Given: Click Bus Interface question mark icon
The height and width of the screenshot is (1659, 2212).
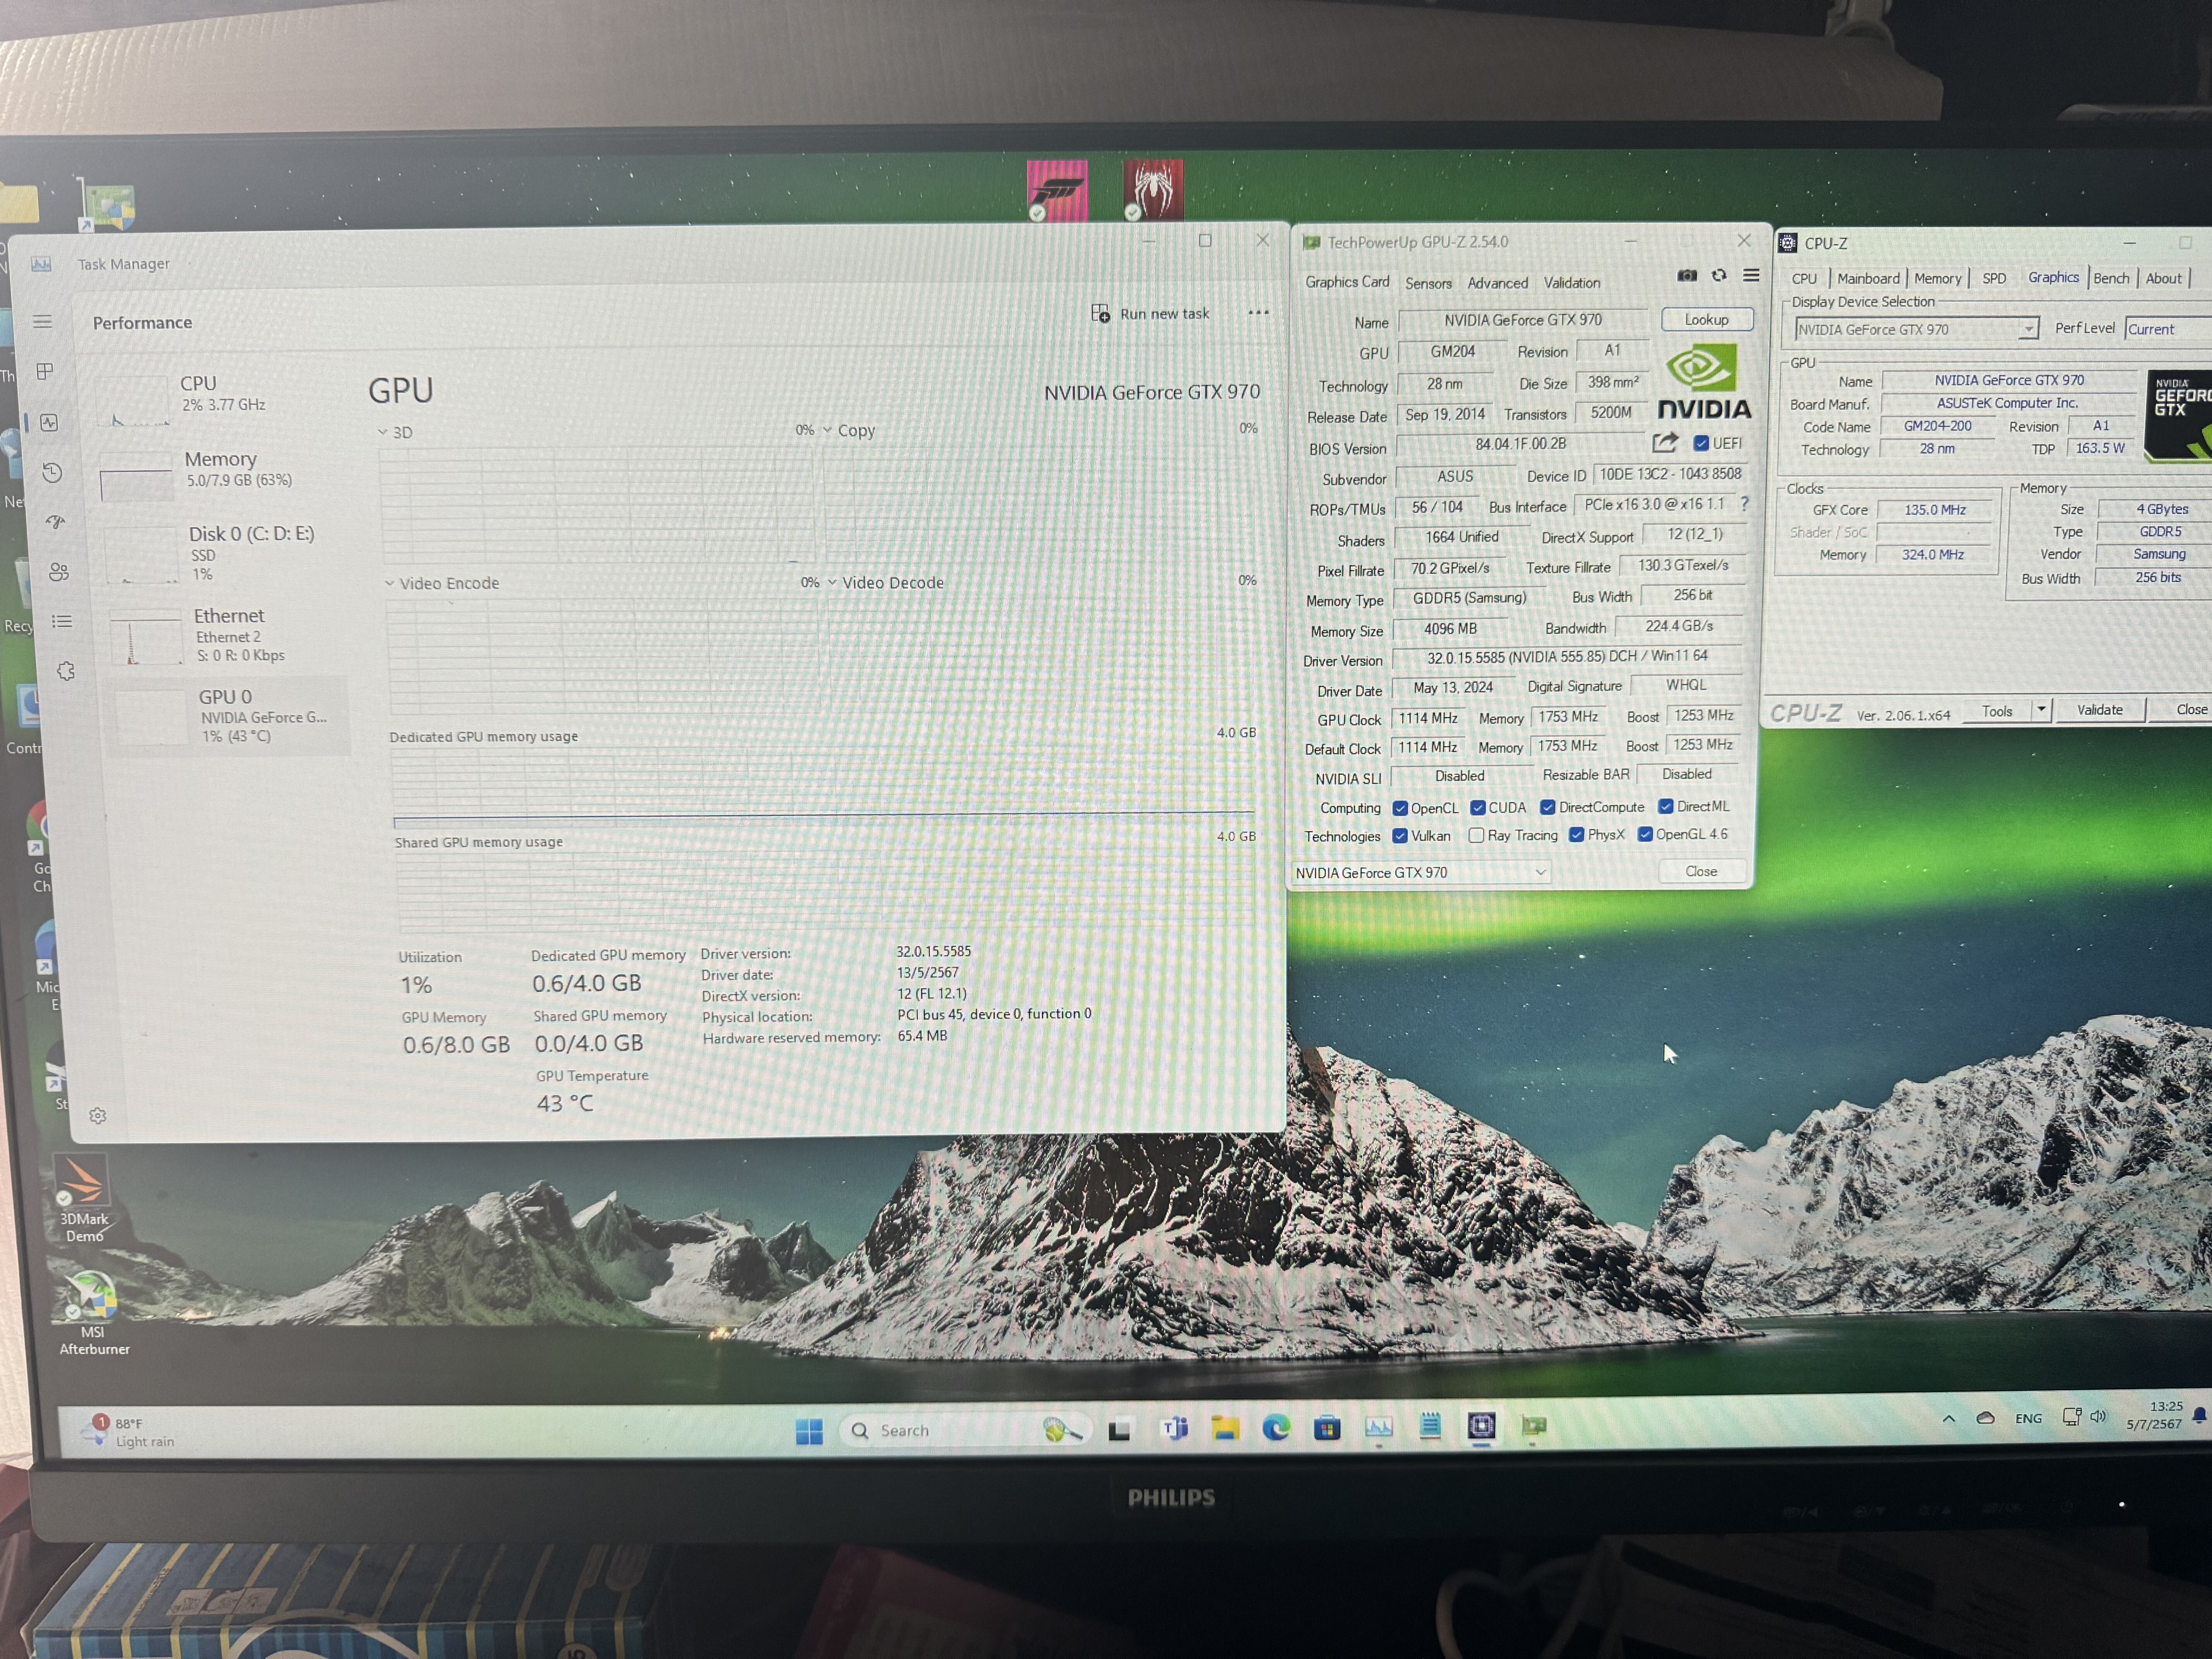Looking at the screenshot, I should pos(1745,504).
